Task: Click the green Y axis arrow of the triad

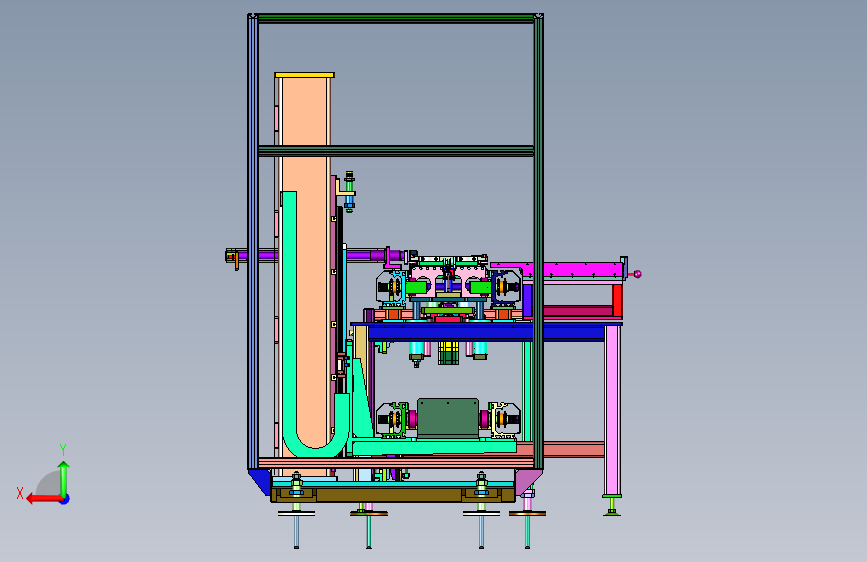Action: (64, 478)
